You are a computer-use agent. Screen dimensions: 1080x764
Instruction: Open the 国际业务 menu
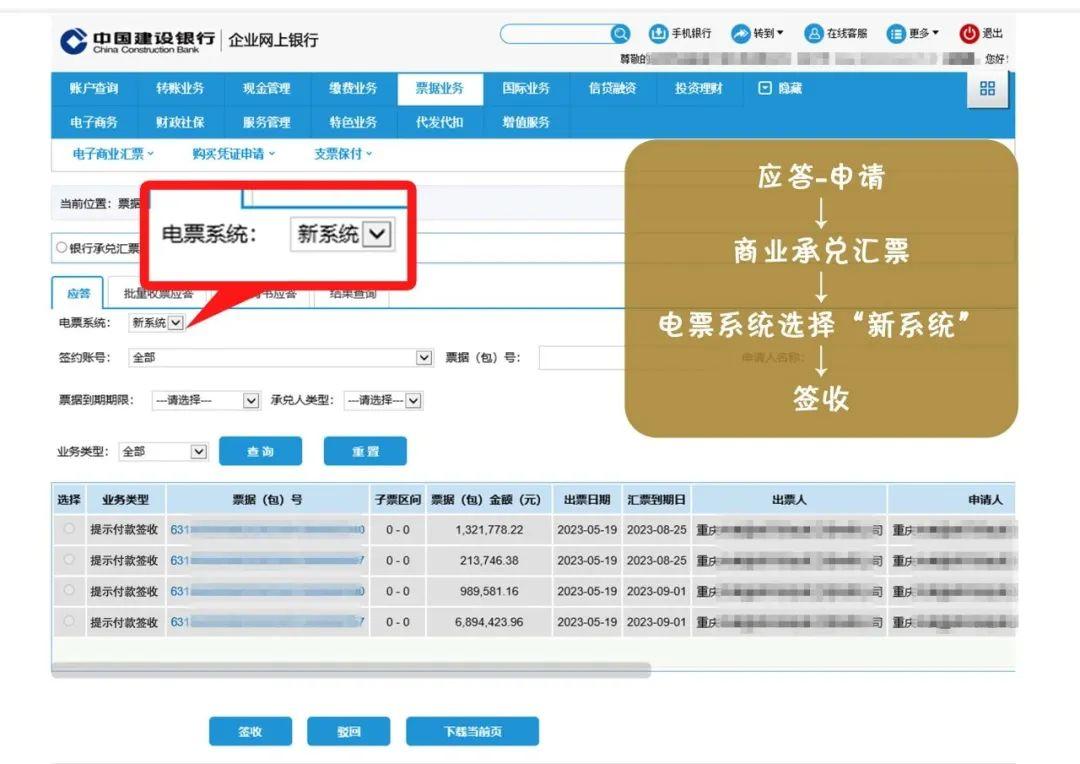tap(526, 88)
